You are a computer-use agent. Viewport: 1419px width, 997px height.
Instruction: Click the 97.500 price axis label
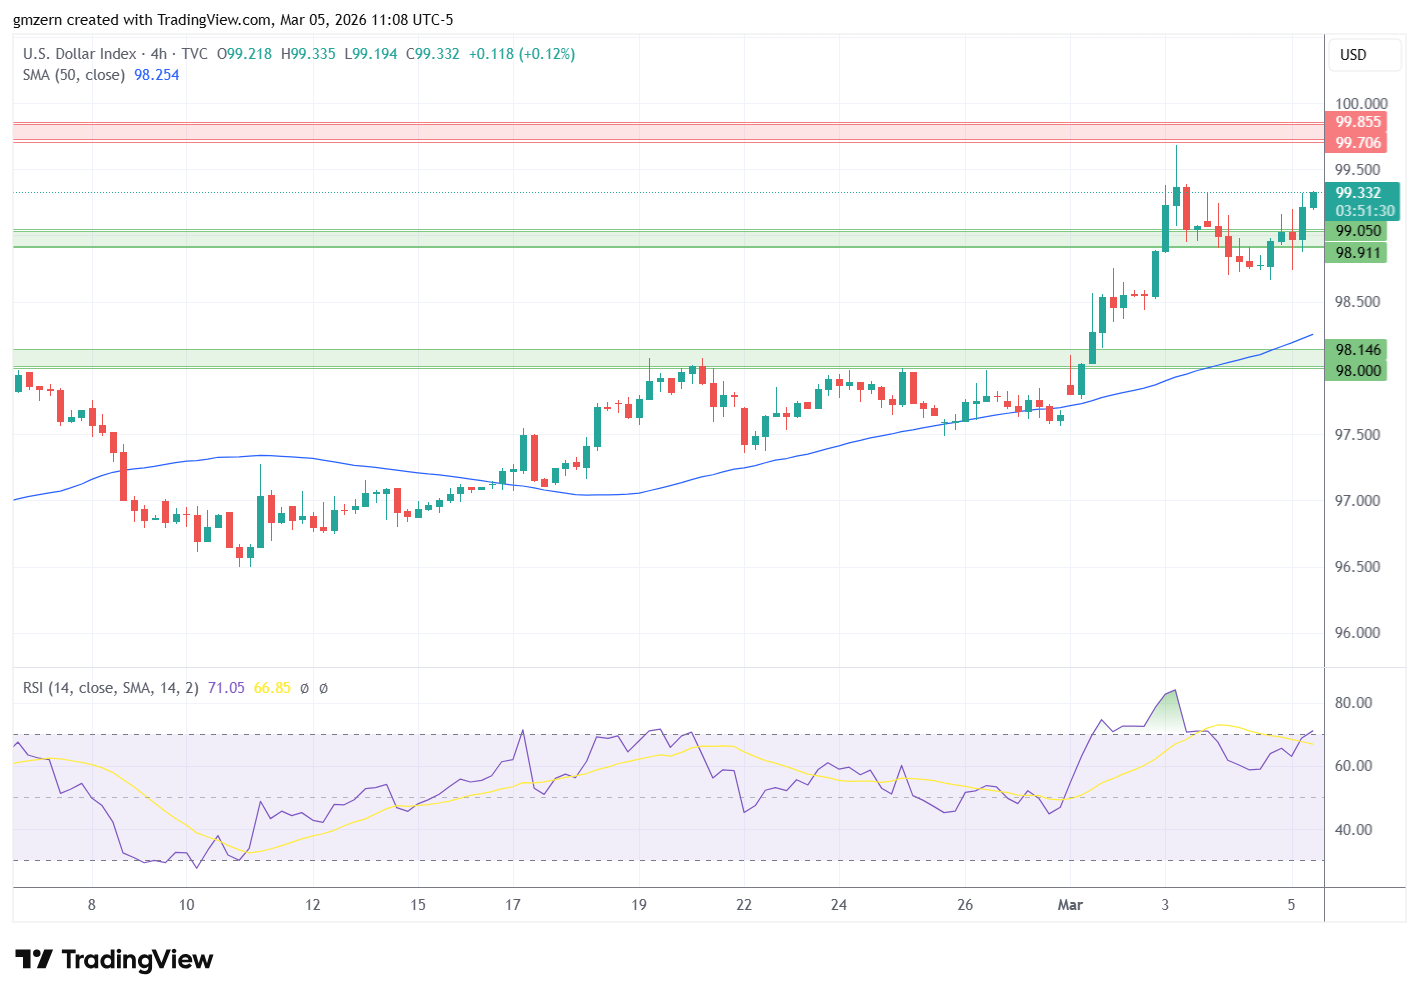[x=1358, y=435]
